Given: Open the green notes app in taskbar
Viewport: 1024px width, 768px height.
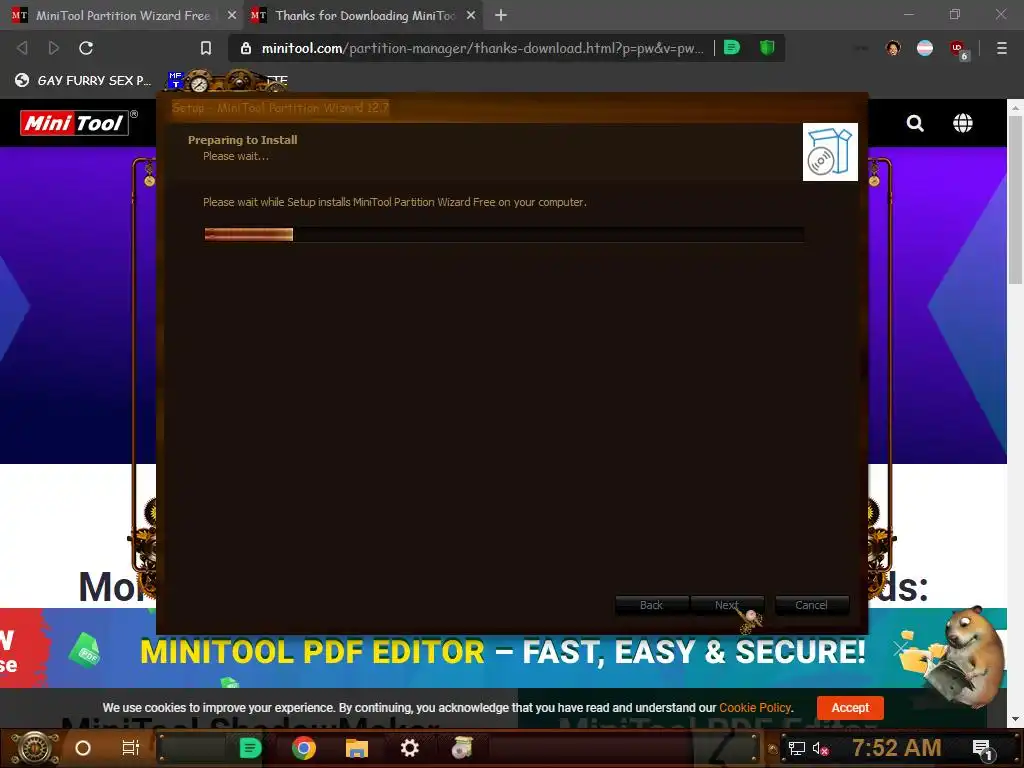Looking at the screenshot, I should 250,748.
